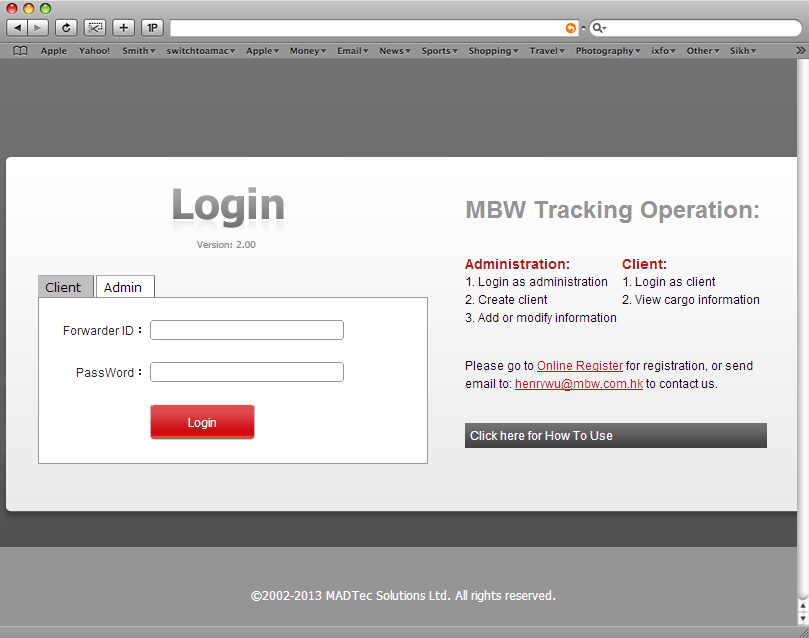Reload the page with the refresh icon
Image resolution: width=809 pixels, height=638 pixels.
(x=66, y=27)
